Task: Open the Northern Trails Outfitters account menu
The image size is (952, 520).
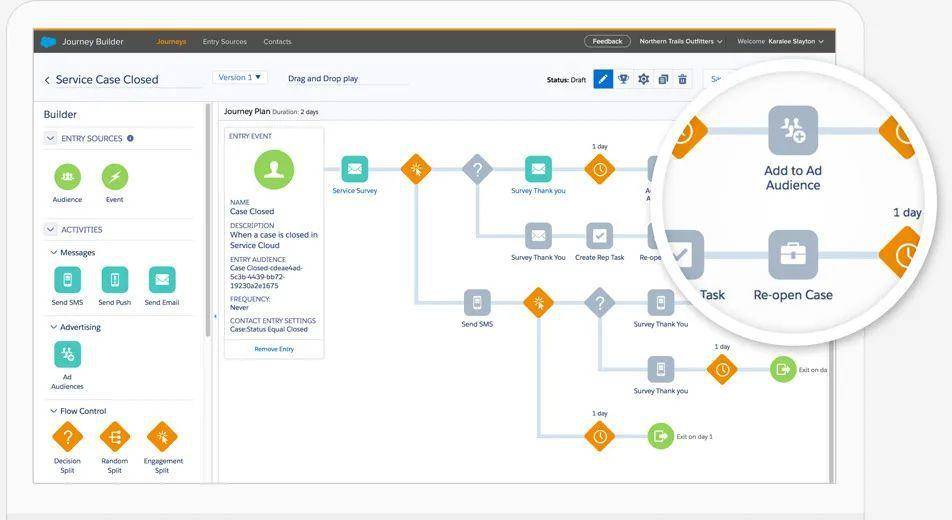Action: point(681,42)
